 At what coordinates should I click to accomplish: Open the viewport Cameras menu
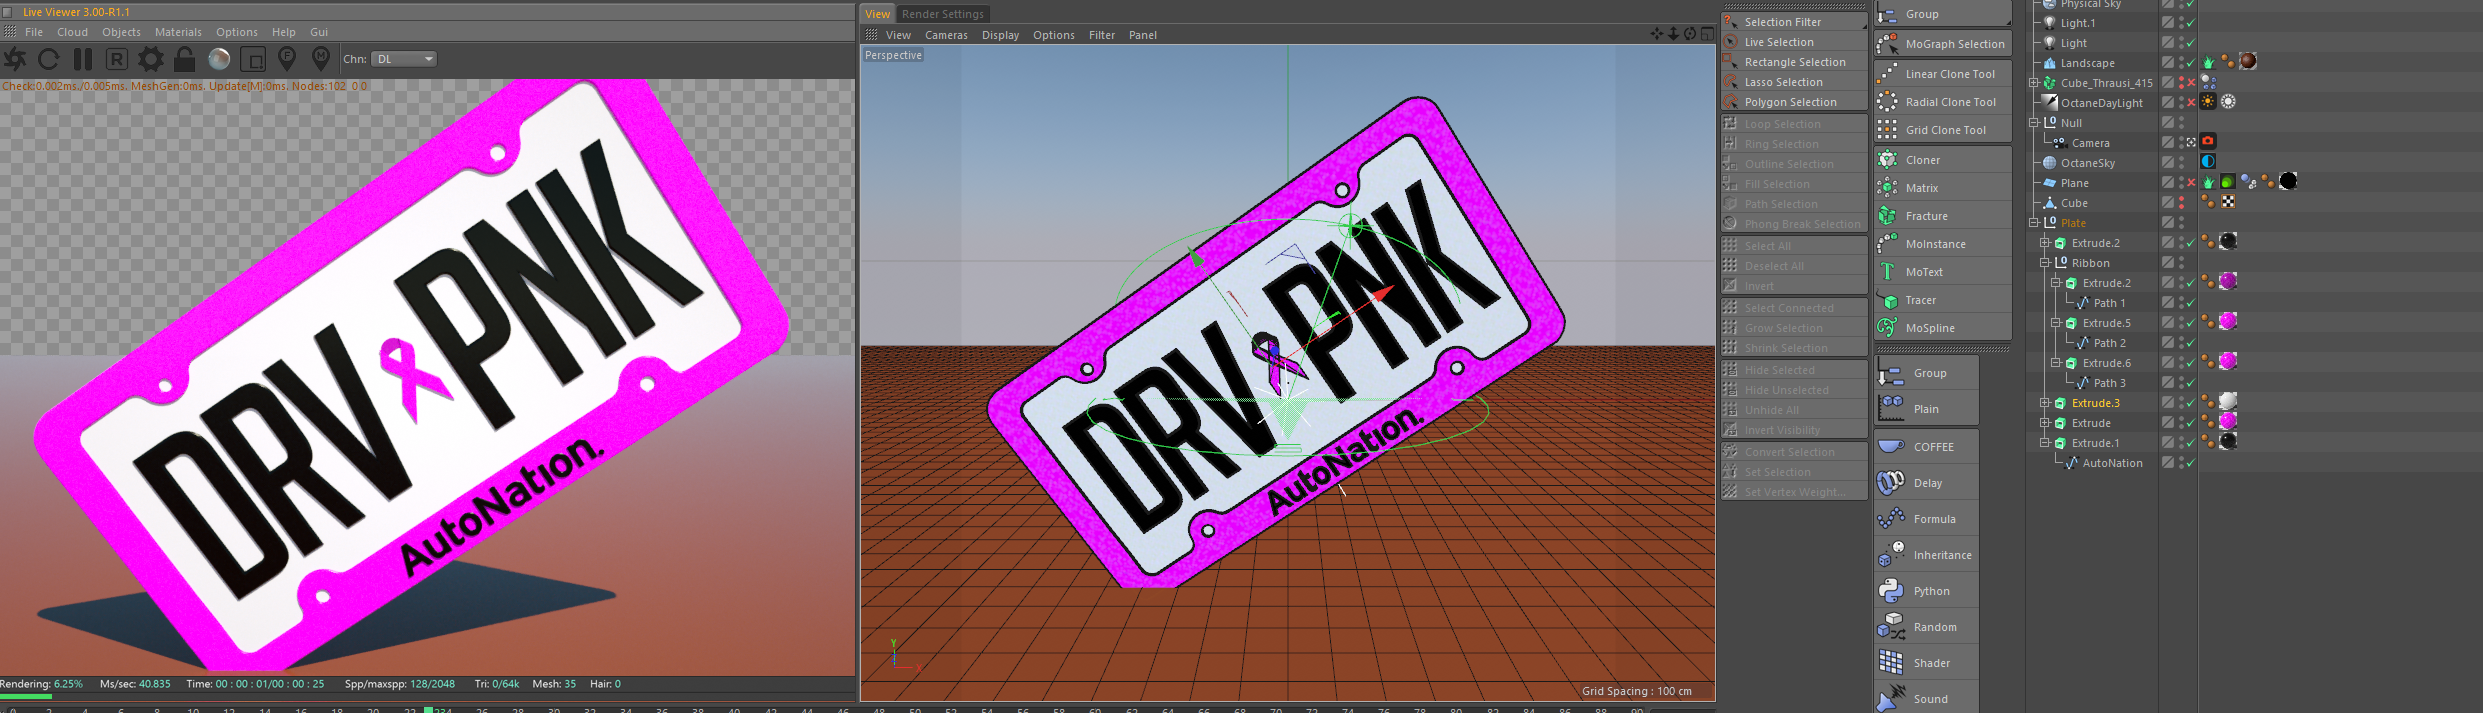(x=946, y=35)
